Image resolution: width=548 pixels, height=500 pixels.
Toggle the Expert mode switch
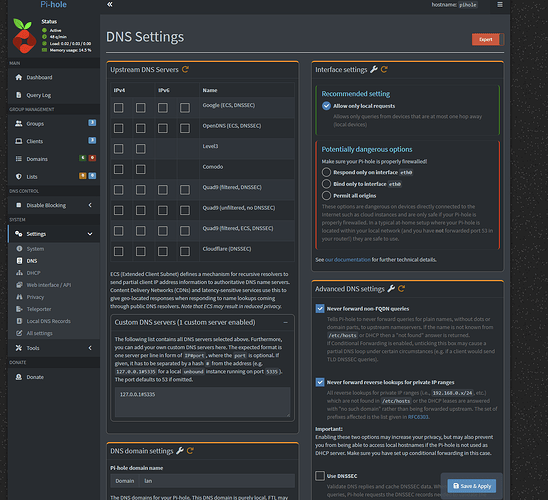pyautogui.click(x=488, y=39)
